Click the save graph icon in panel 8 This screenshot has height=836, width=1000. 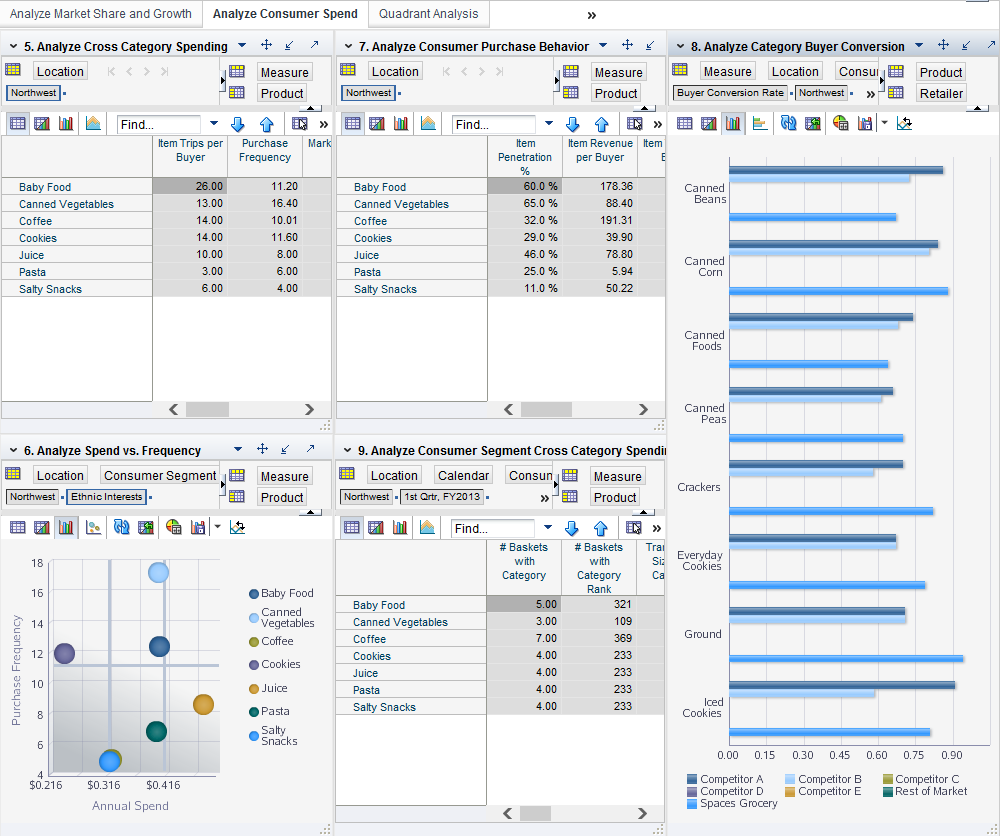point(865,123)
